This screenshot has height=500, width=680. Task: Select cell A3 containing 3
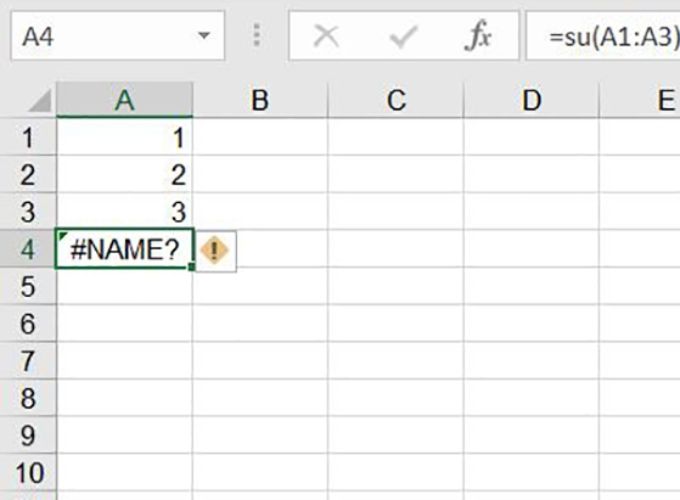(x=124, y=212)
